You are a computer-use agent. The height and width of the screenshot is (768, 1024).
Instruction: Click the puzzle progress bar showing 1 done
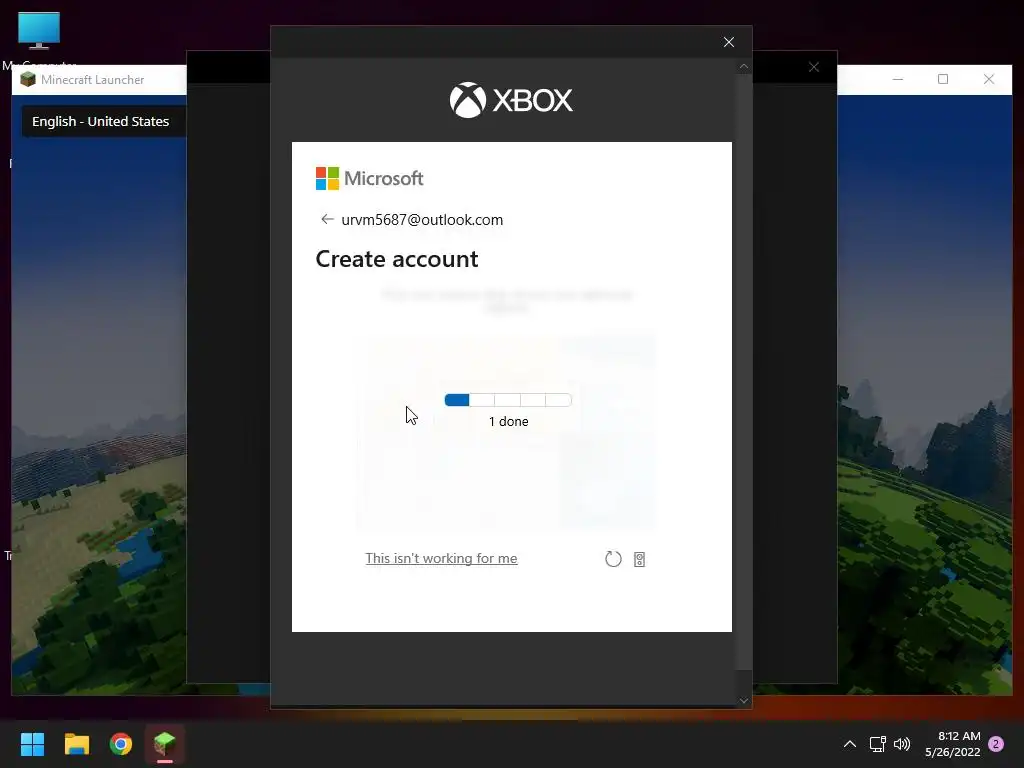click(x=508, y=400)
